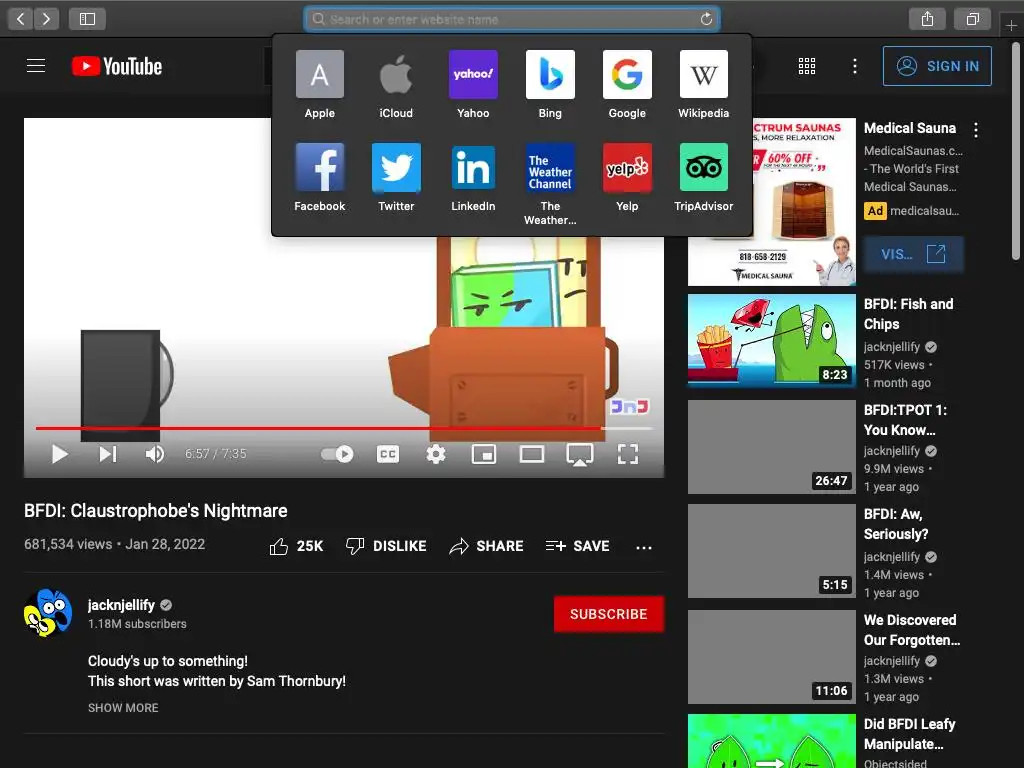Open YouTube settings three-dot menu

point(854,66)
